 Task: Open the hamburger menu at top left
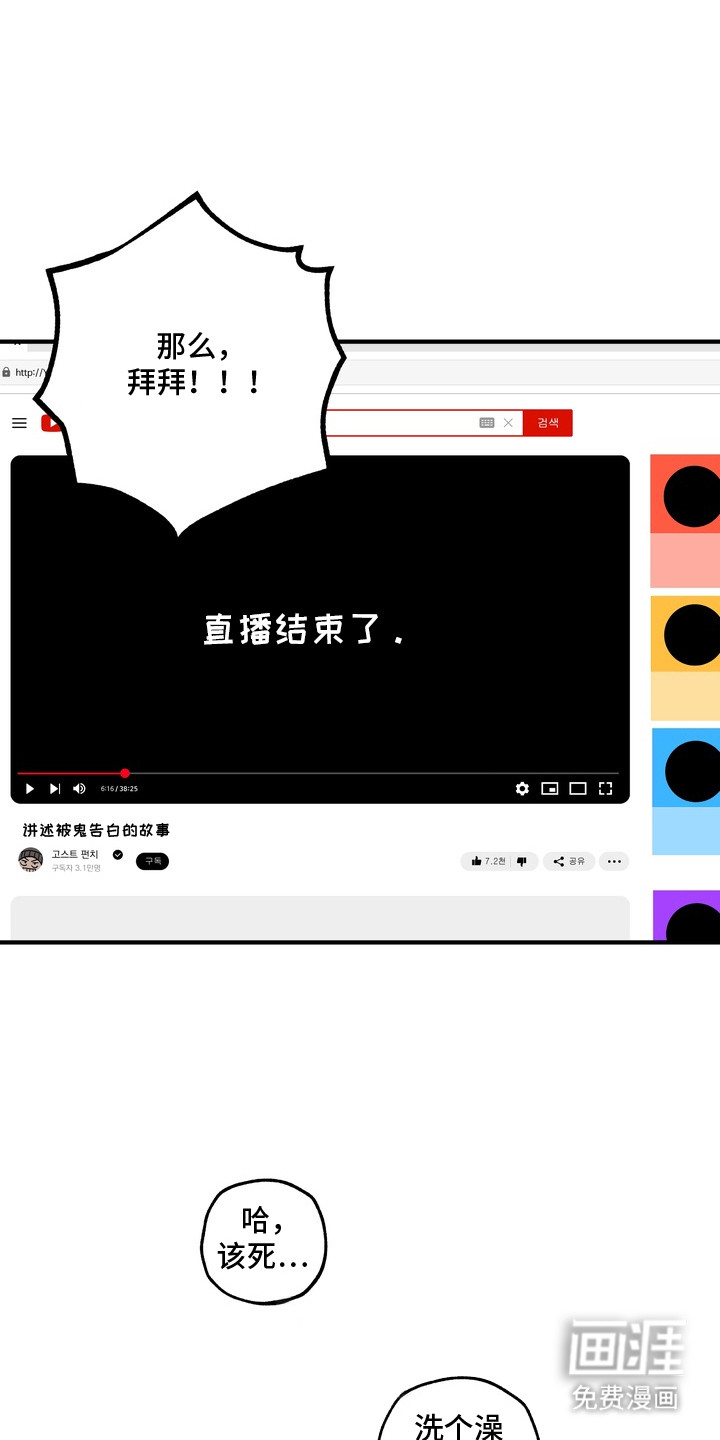19,423
